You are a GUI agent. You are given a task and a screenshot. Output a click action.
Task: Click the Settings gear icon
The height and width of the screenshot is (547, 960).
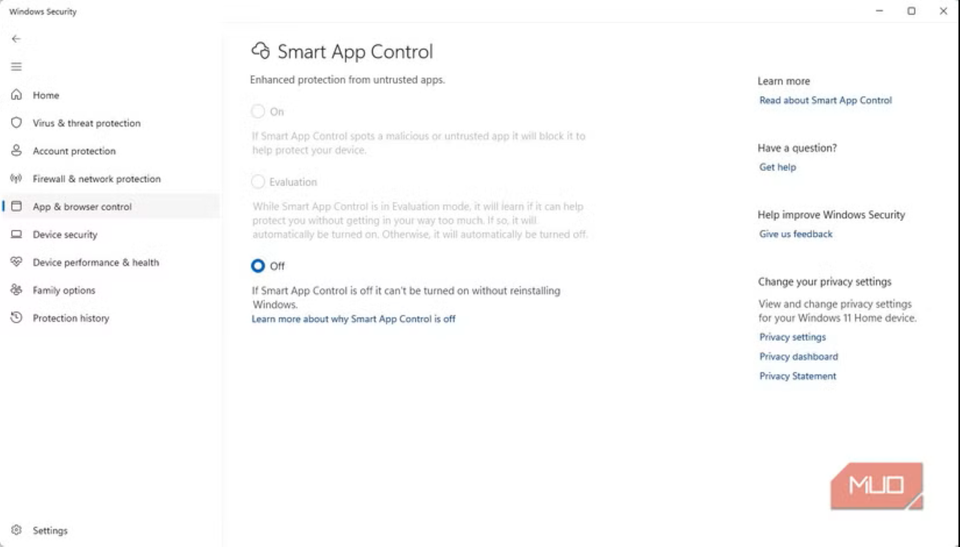16,530
